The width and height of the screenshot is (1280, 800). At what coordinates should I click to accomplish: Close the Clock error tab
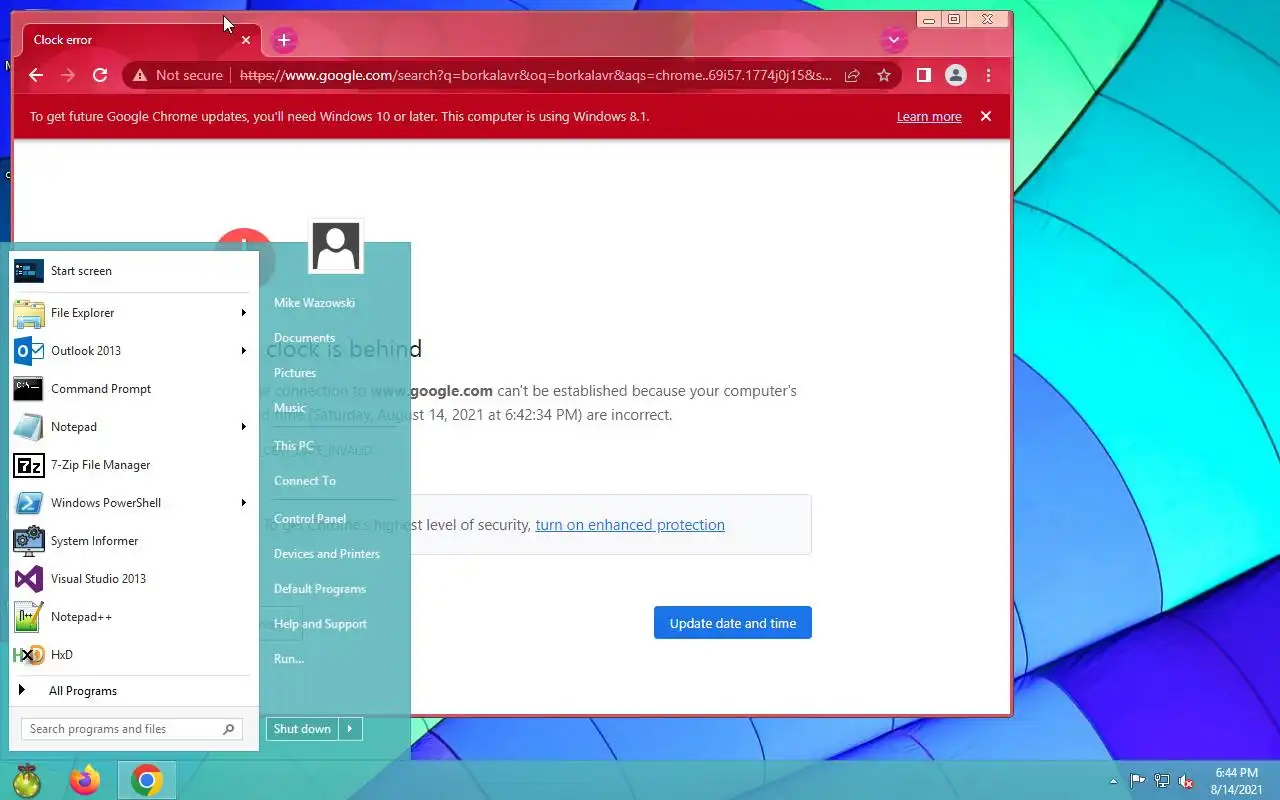[x=246, y=40]
